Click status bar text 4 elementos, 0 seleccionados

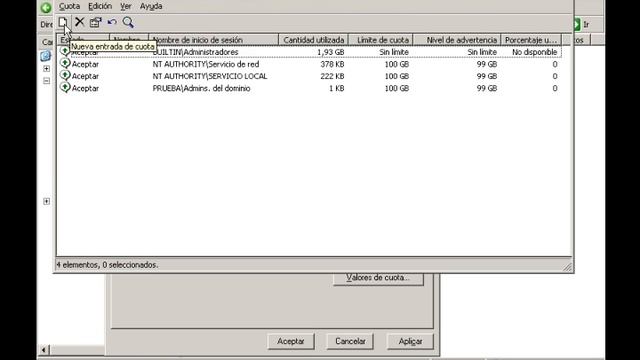(107, 265)
